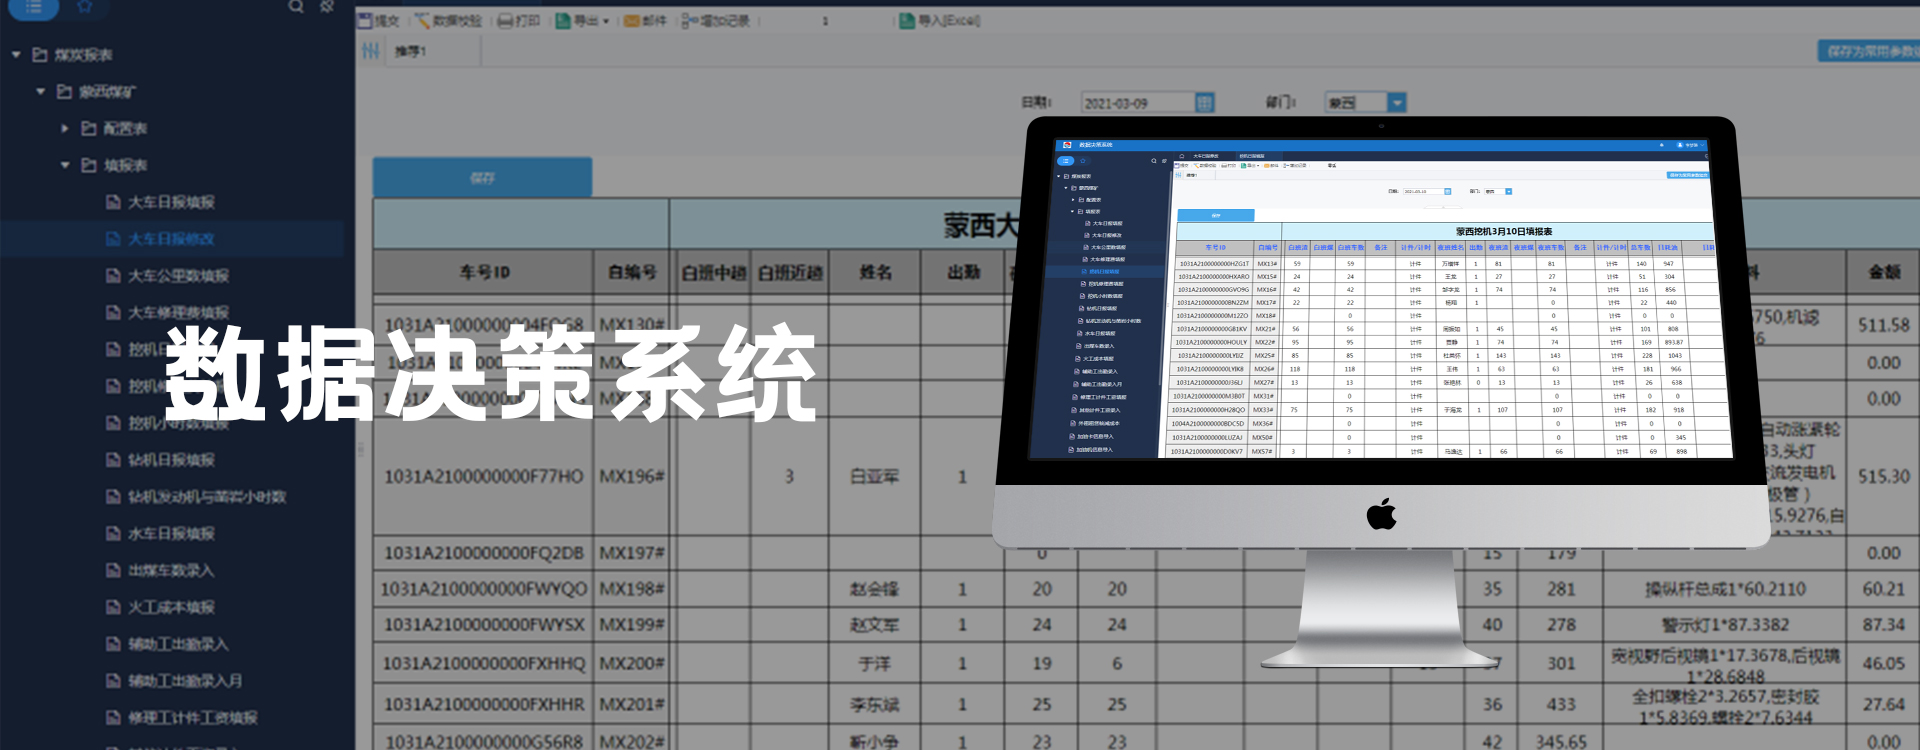Click cell MX196#
Screen dimensions: 1920x750
632,477
